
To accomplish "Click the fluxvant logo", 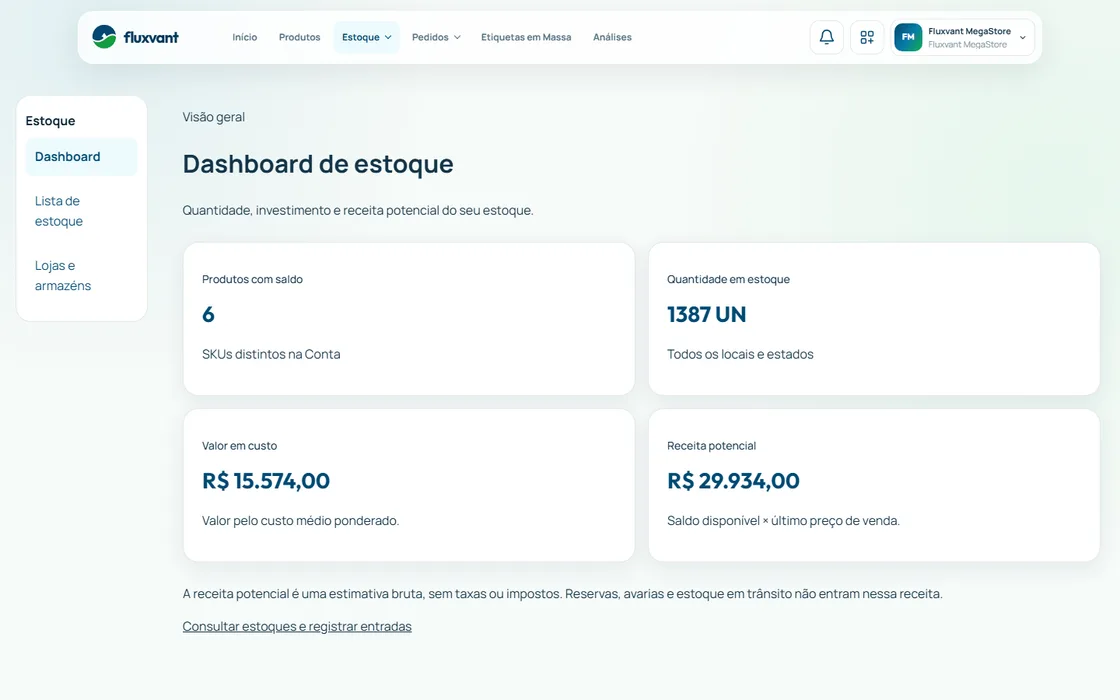I will click(135, 37).
